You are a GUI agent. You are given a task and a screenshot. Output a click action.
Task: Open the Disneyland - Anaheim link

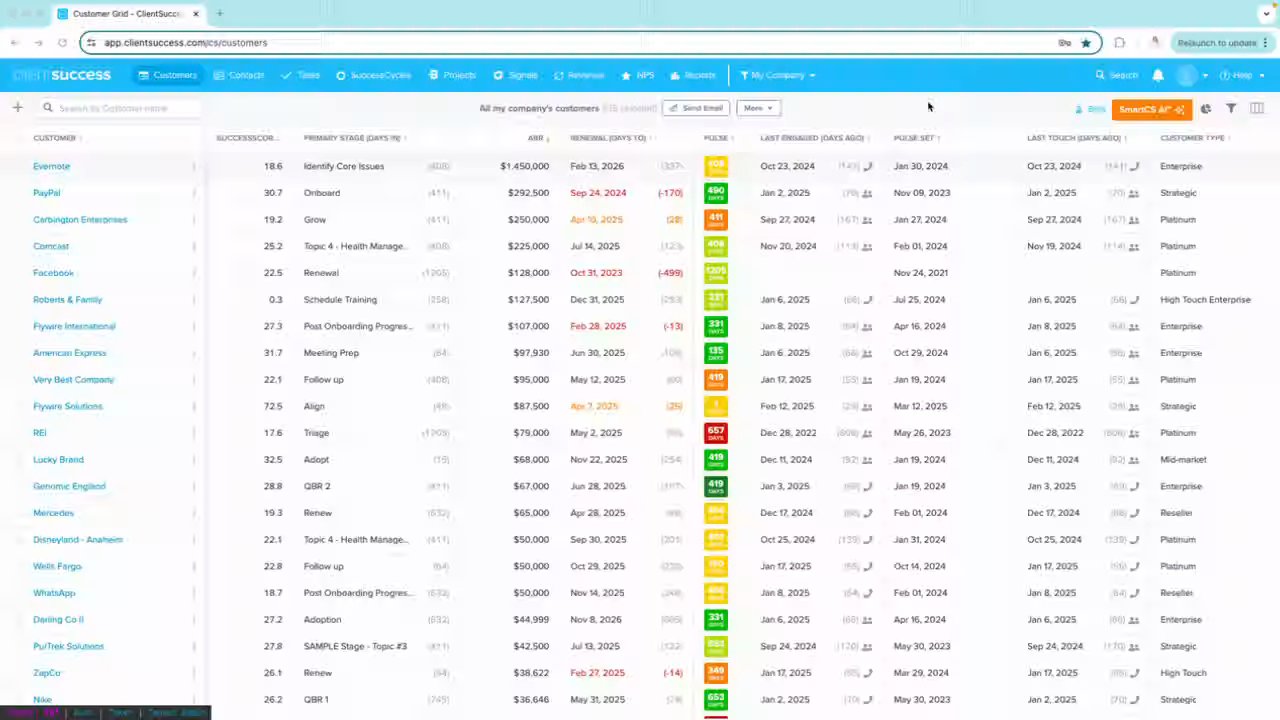tap(78, 540)
